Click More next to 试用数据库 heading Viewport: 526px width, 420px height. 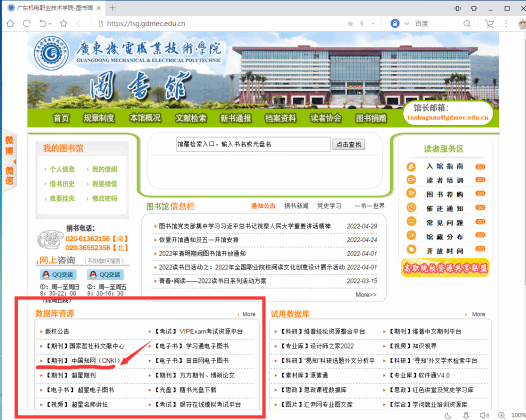(x=478, y=314)
